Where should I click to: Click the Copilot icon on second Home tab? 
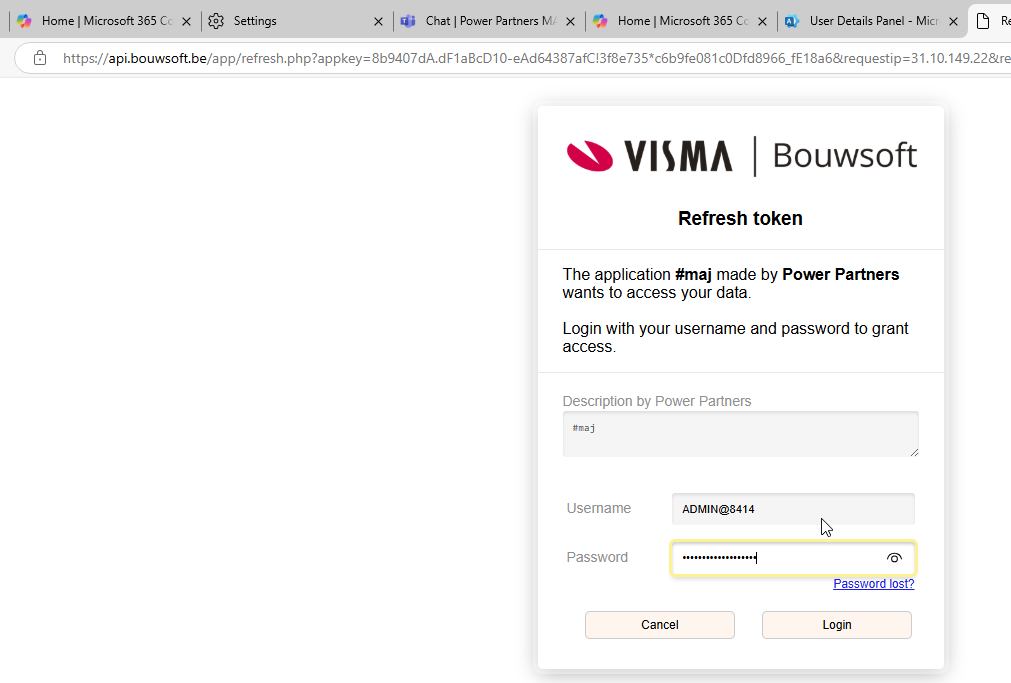(x=600, y=21)
